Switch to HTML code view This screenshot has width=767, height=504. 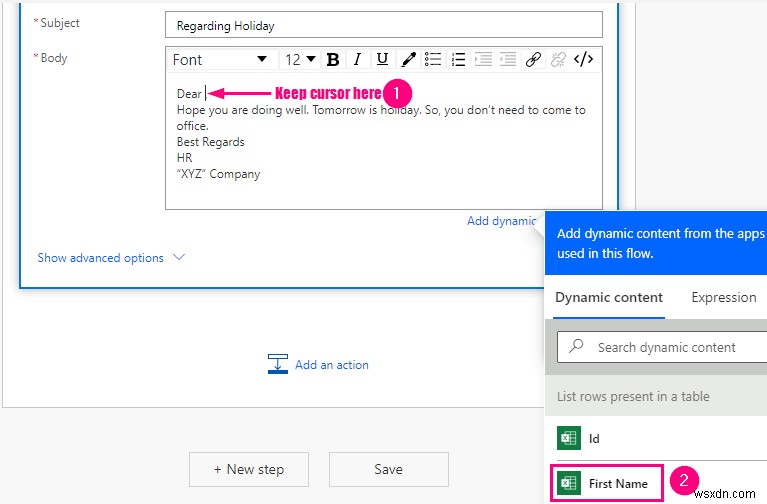coord(584,60)
